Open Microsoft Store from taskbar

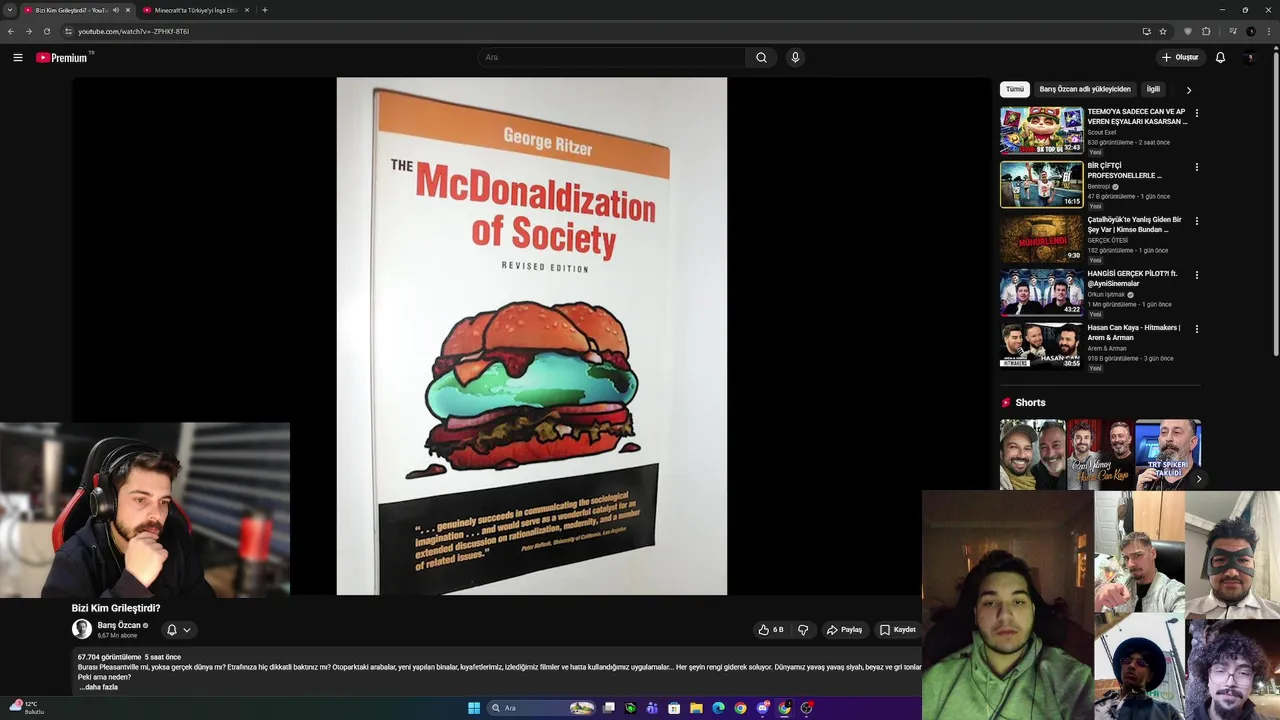pyautogui.click(x=674, y=708)
